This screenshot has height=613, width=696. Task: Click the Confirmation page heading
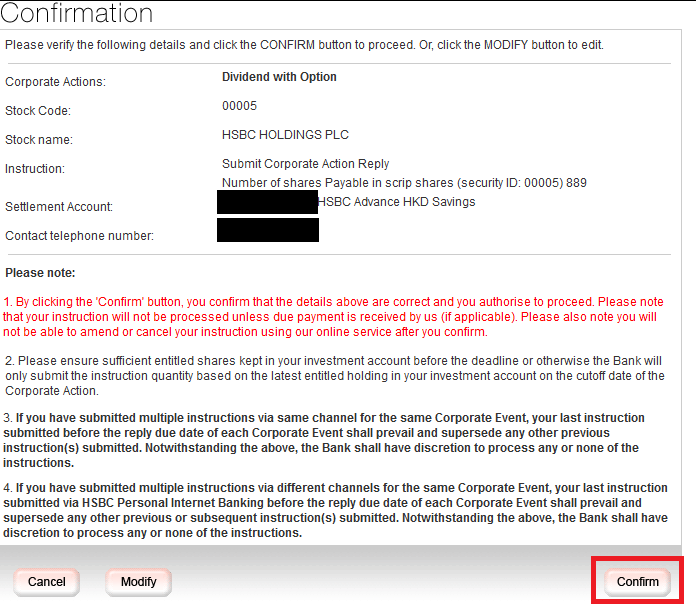pyautogui.click(x=77, y=14)
